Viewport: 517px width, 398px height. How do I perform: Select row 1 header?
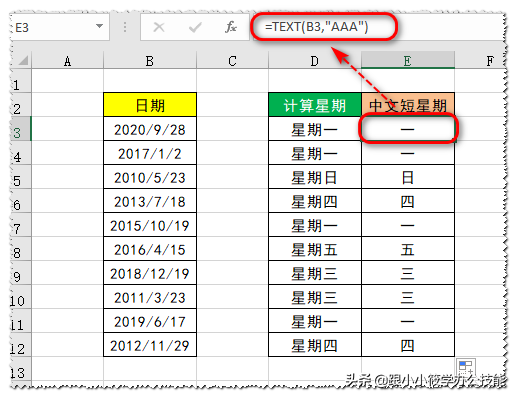pos(21,81)
